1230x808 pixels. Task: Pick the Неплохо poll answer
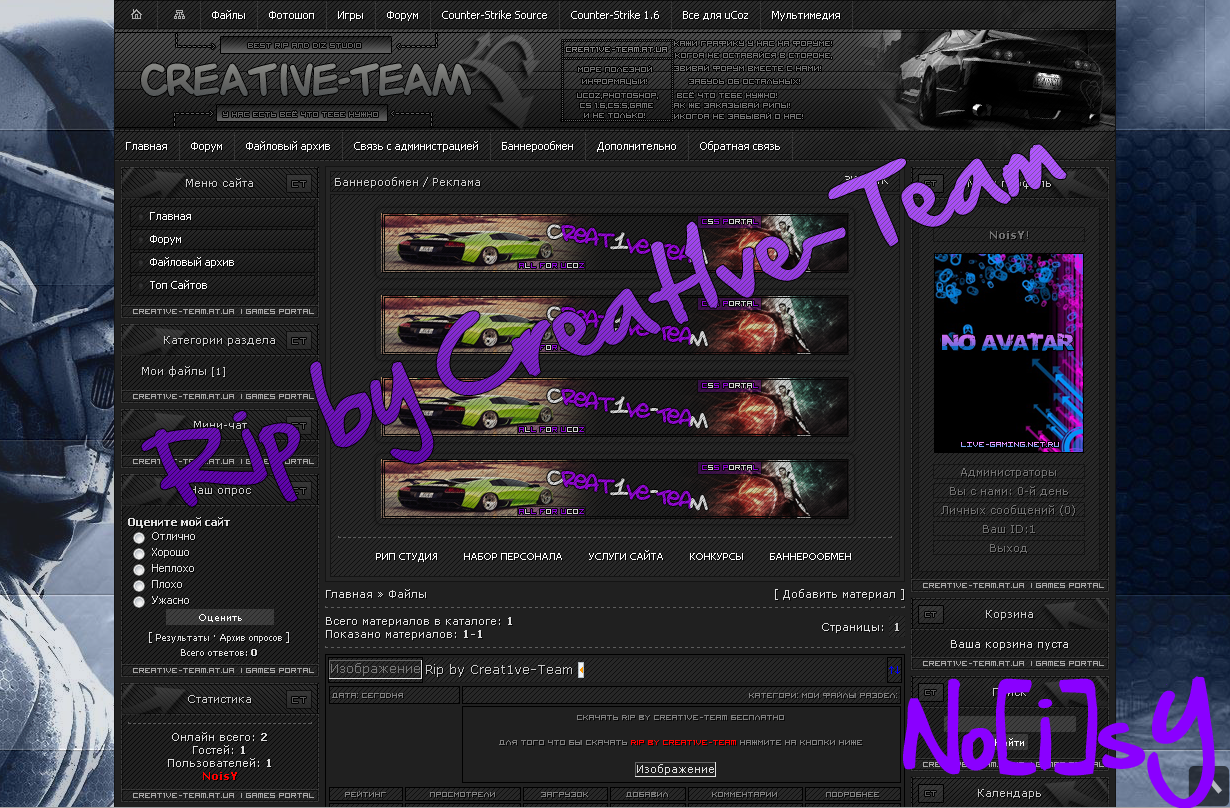pyautogui.click(x=139, y=569)
